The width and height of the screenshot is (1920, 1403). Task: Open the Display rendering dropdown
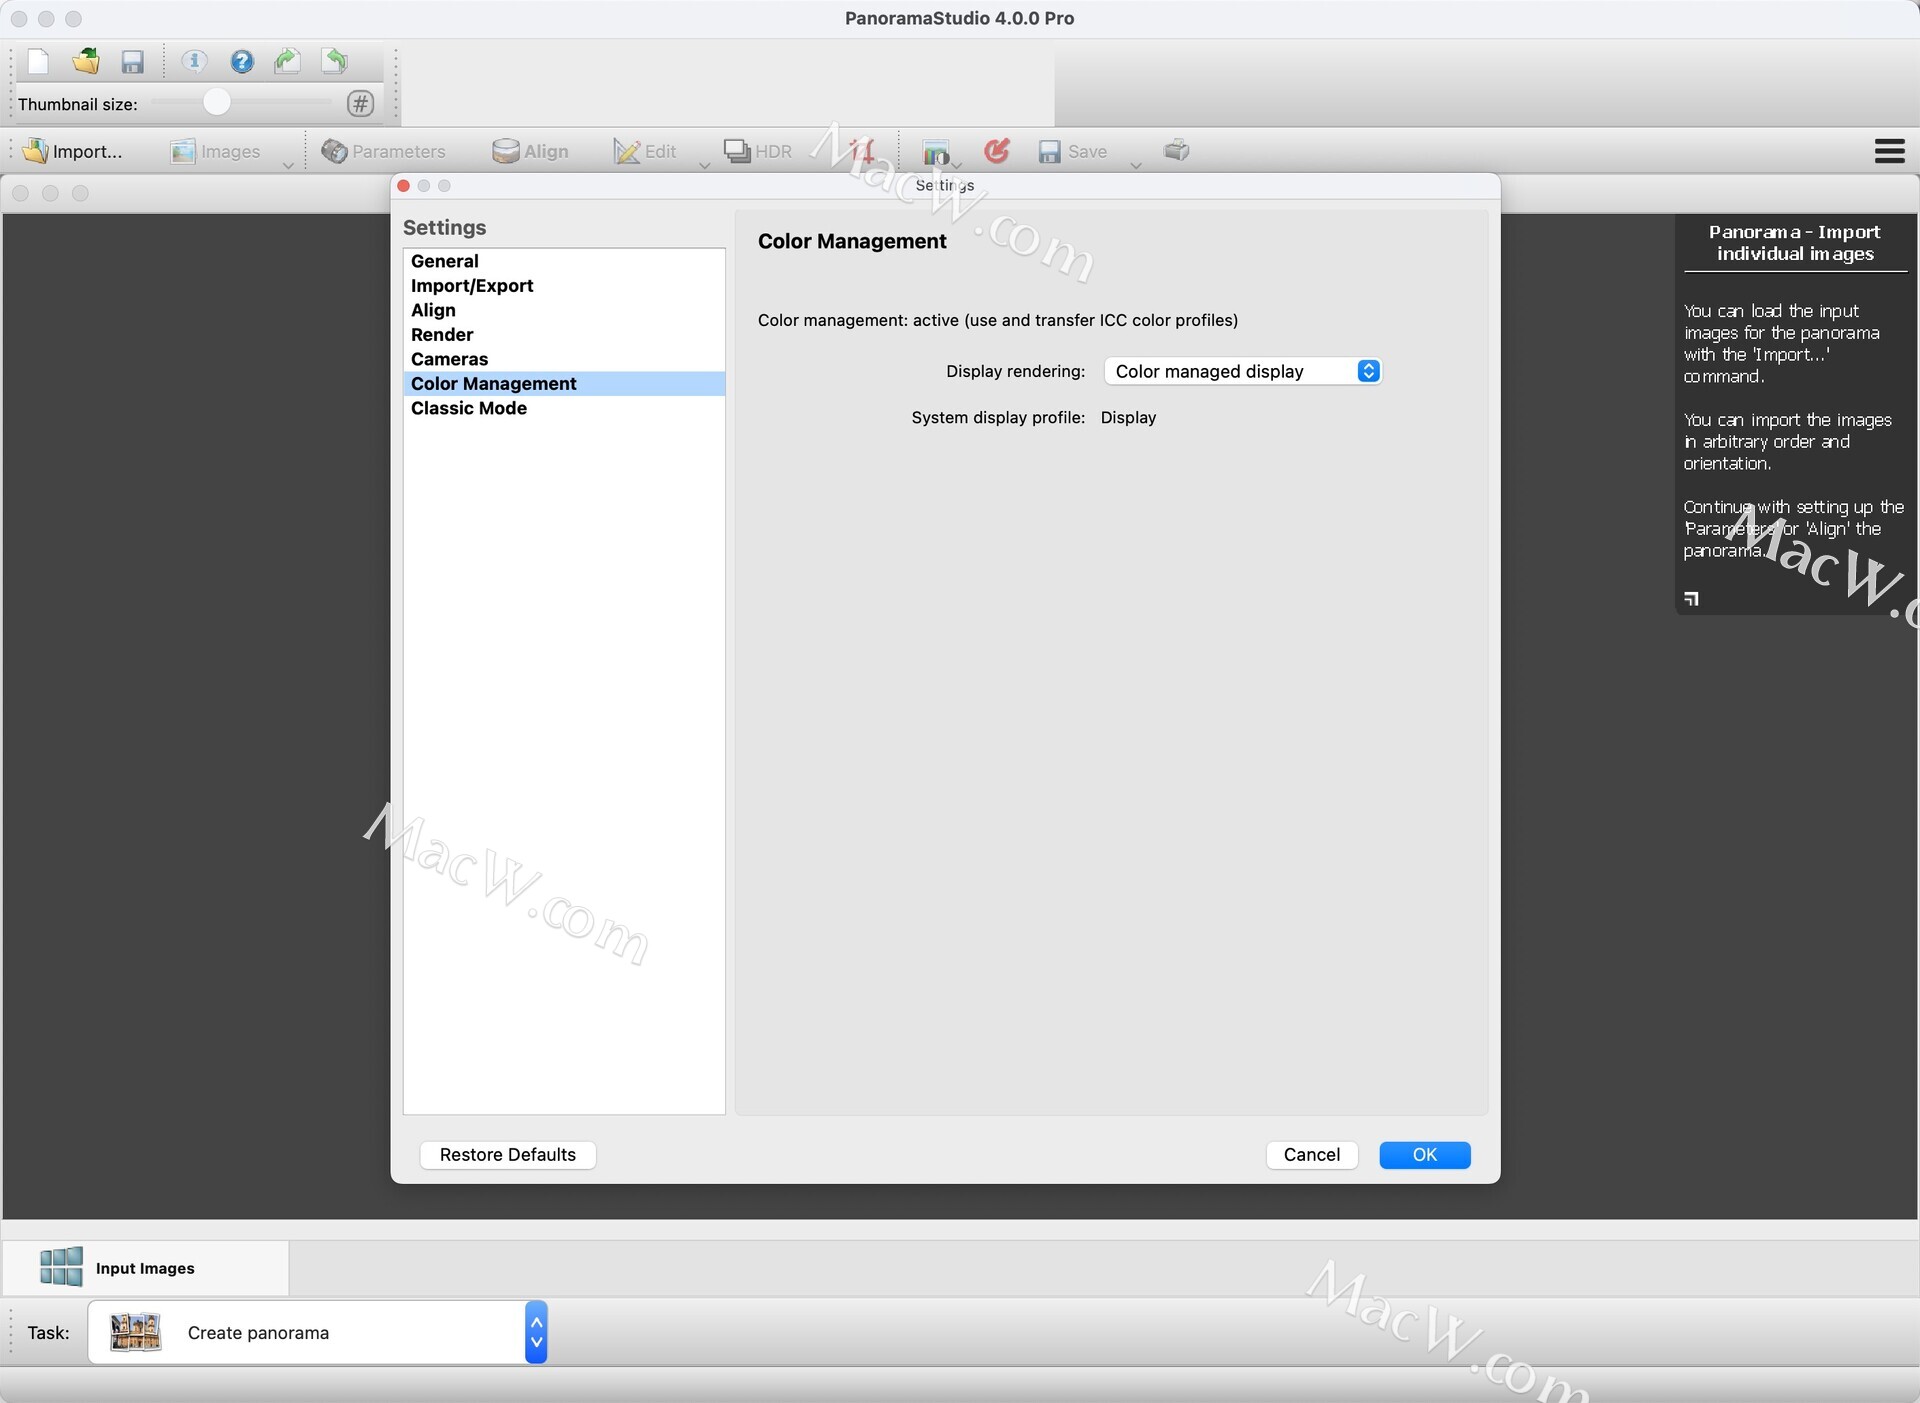[x=1242, y=371]
